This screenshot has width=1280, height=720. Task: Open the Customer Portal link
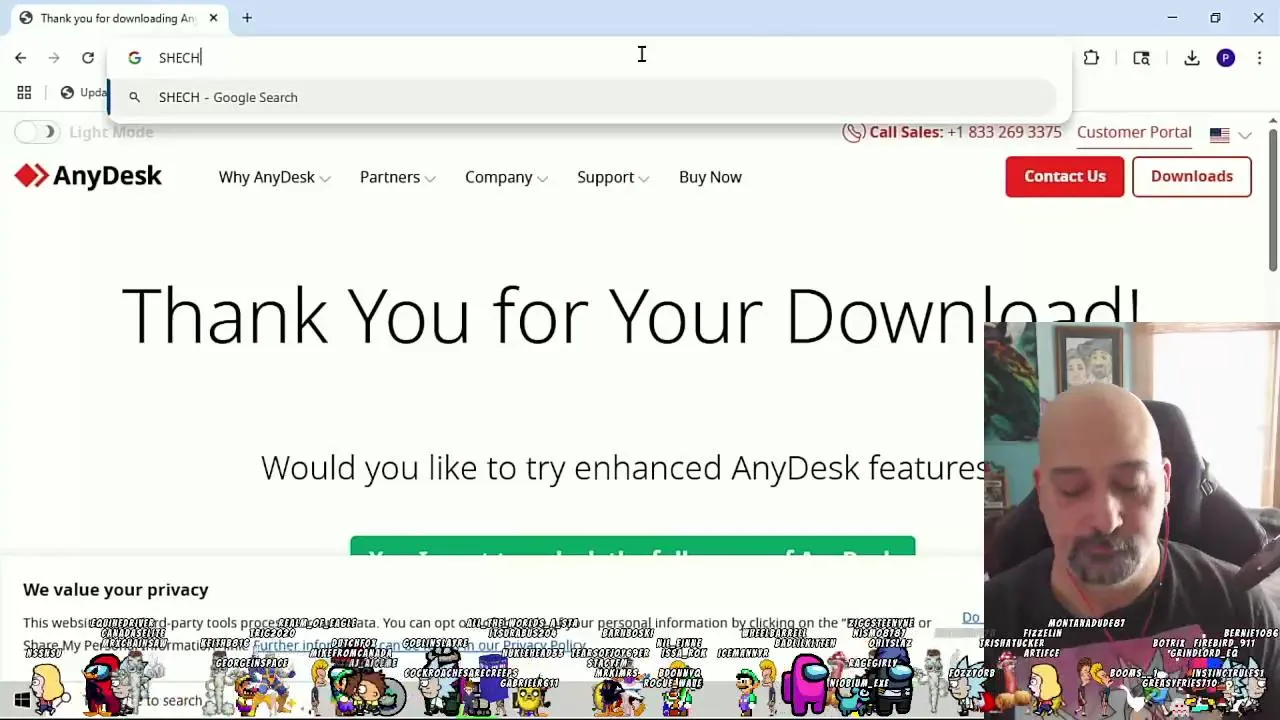1134,132
